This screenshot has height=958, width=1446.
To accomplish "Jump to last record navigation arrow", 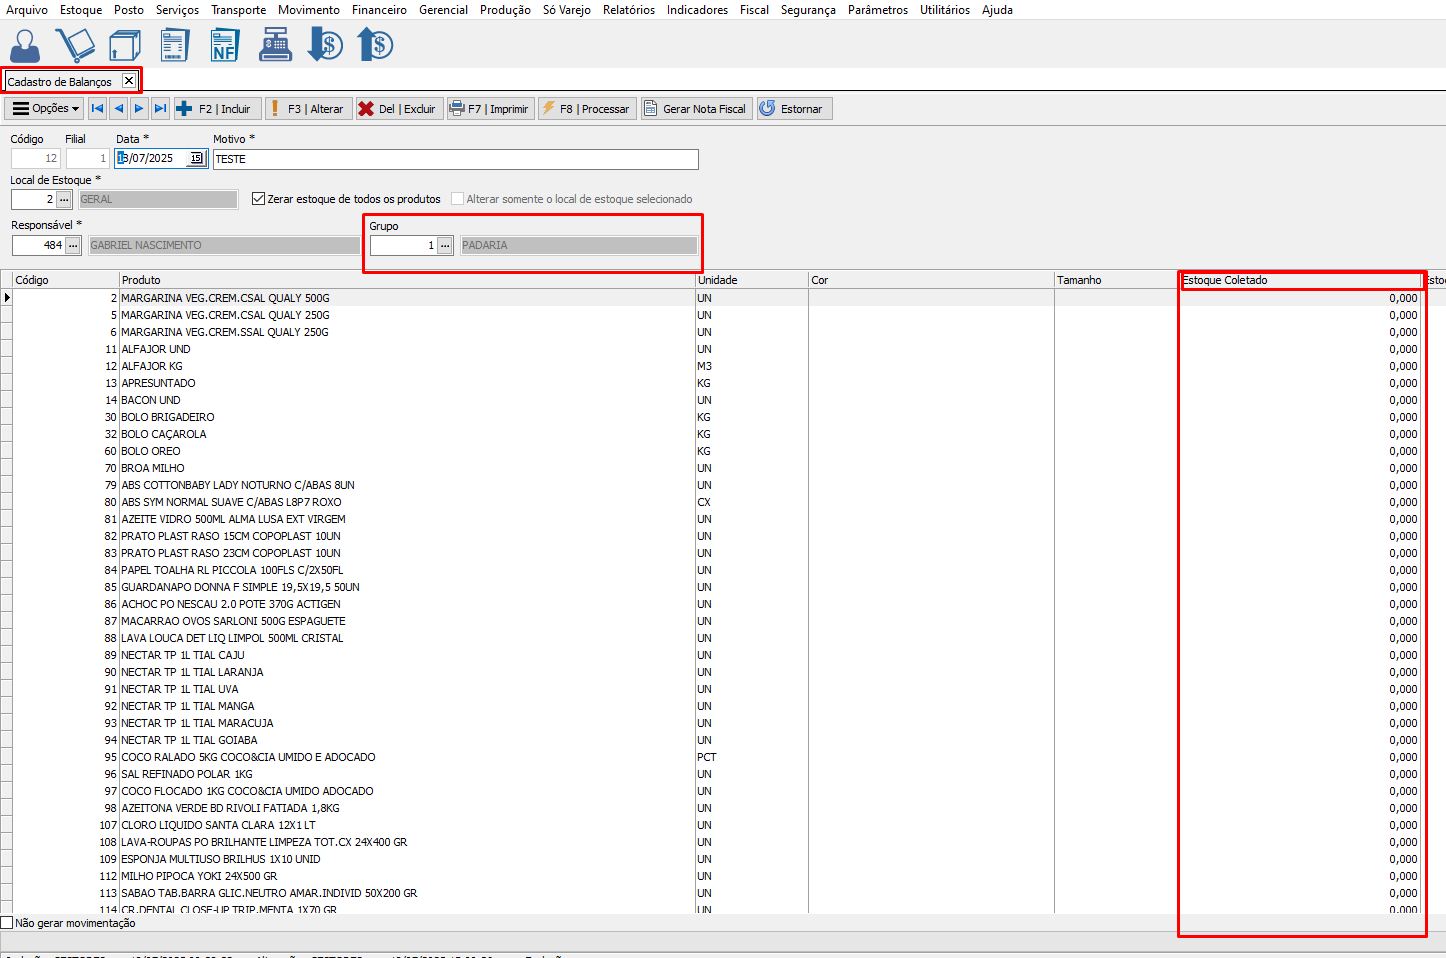I will [160, 109].
